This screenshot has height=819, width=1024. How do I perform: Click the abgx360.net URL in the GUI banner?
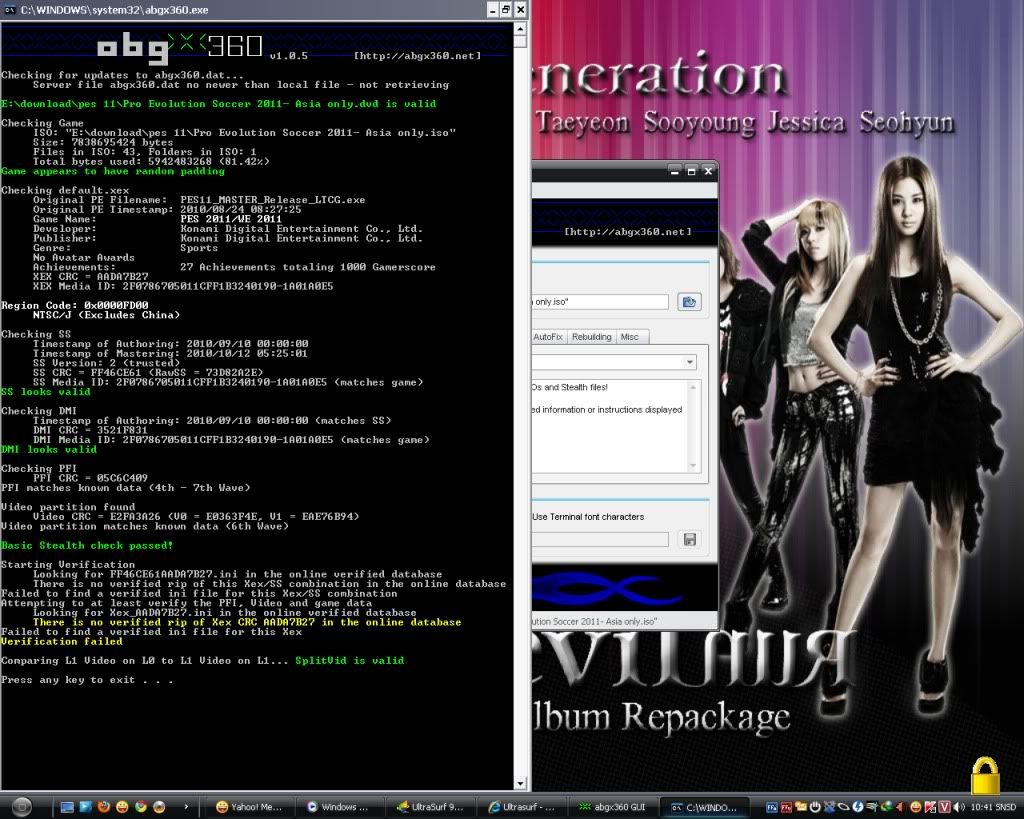[x=628, y=232]
